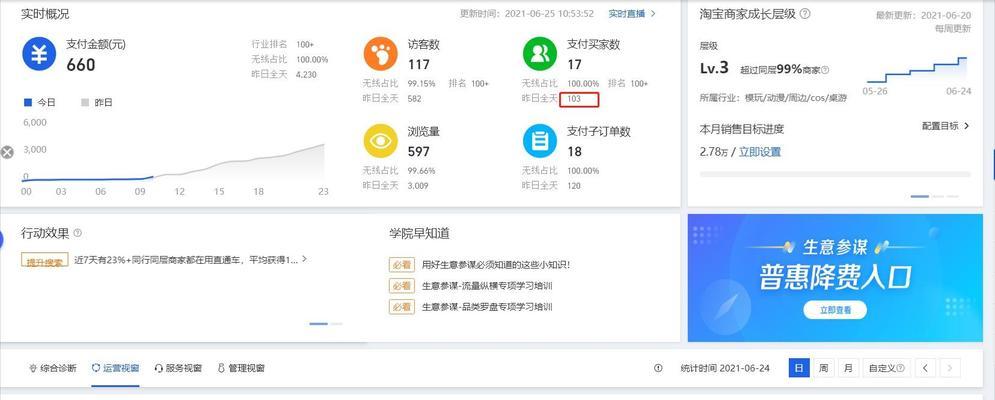Toggle 昨日 legend series in chart
This screenshot has width=995, height=400.
pyautogui.click(x=96, y=102)
